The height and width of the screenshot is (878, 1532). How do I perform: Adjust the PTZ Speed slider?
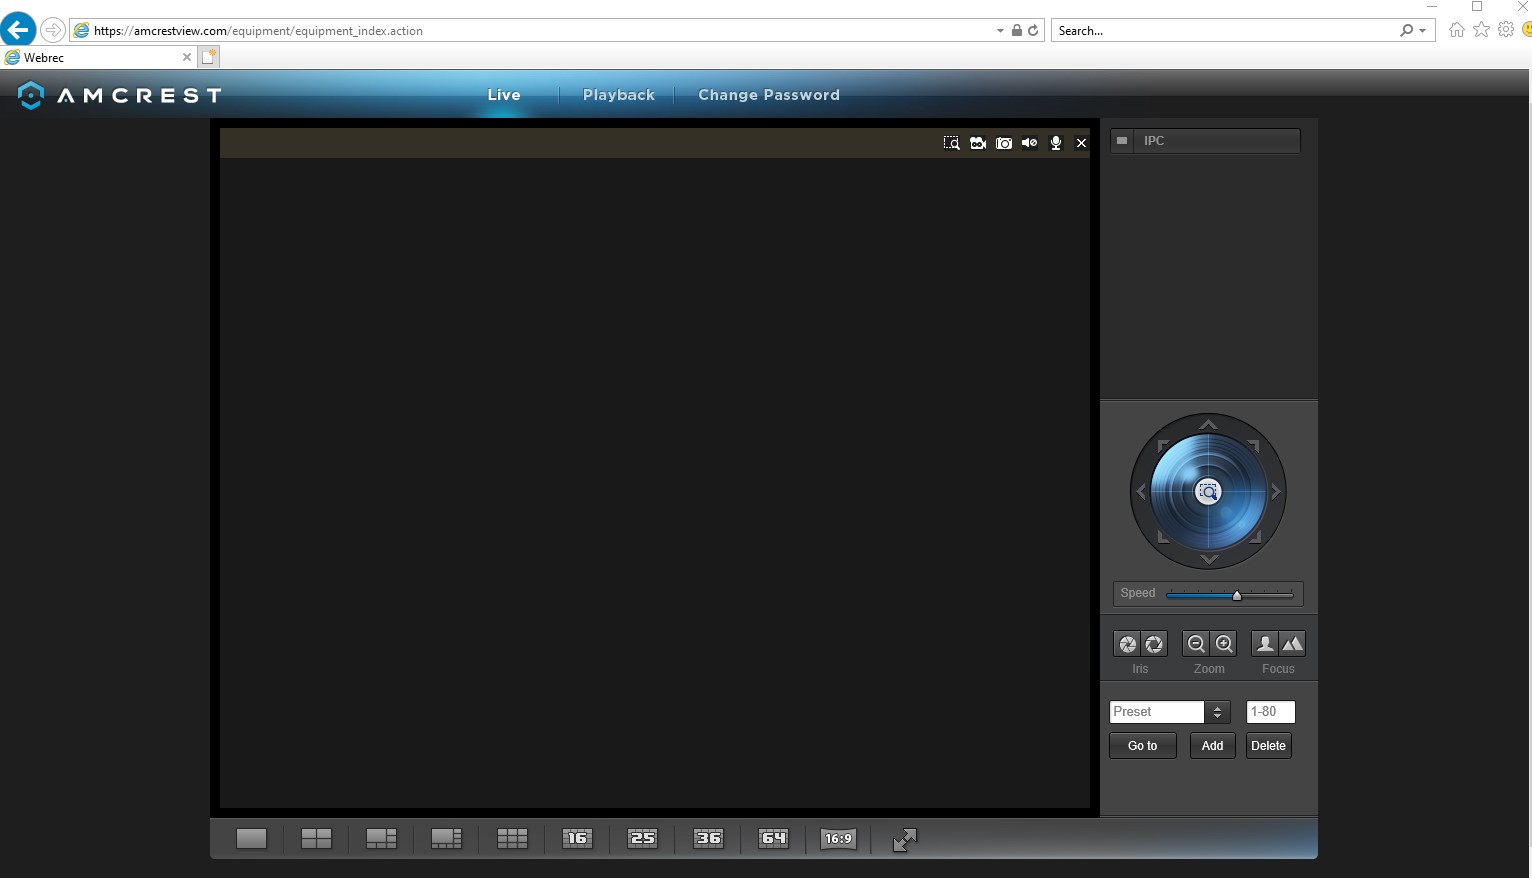(1230, 595)
